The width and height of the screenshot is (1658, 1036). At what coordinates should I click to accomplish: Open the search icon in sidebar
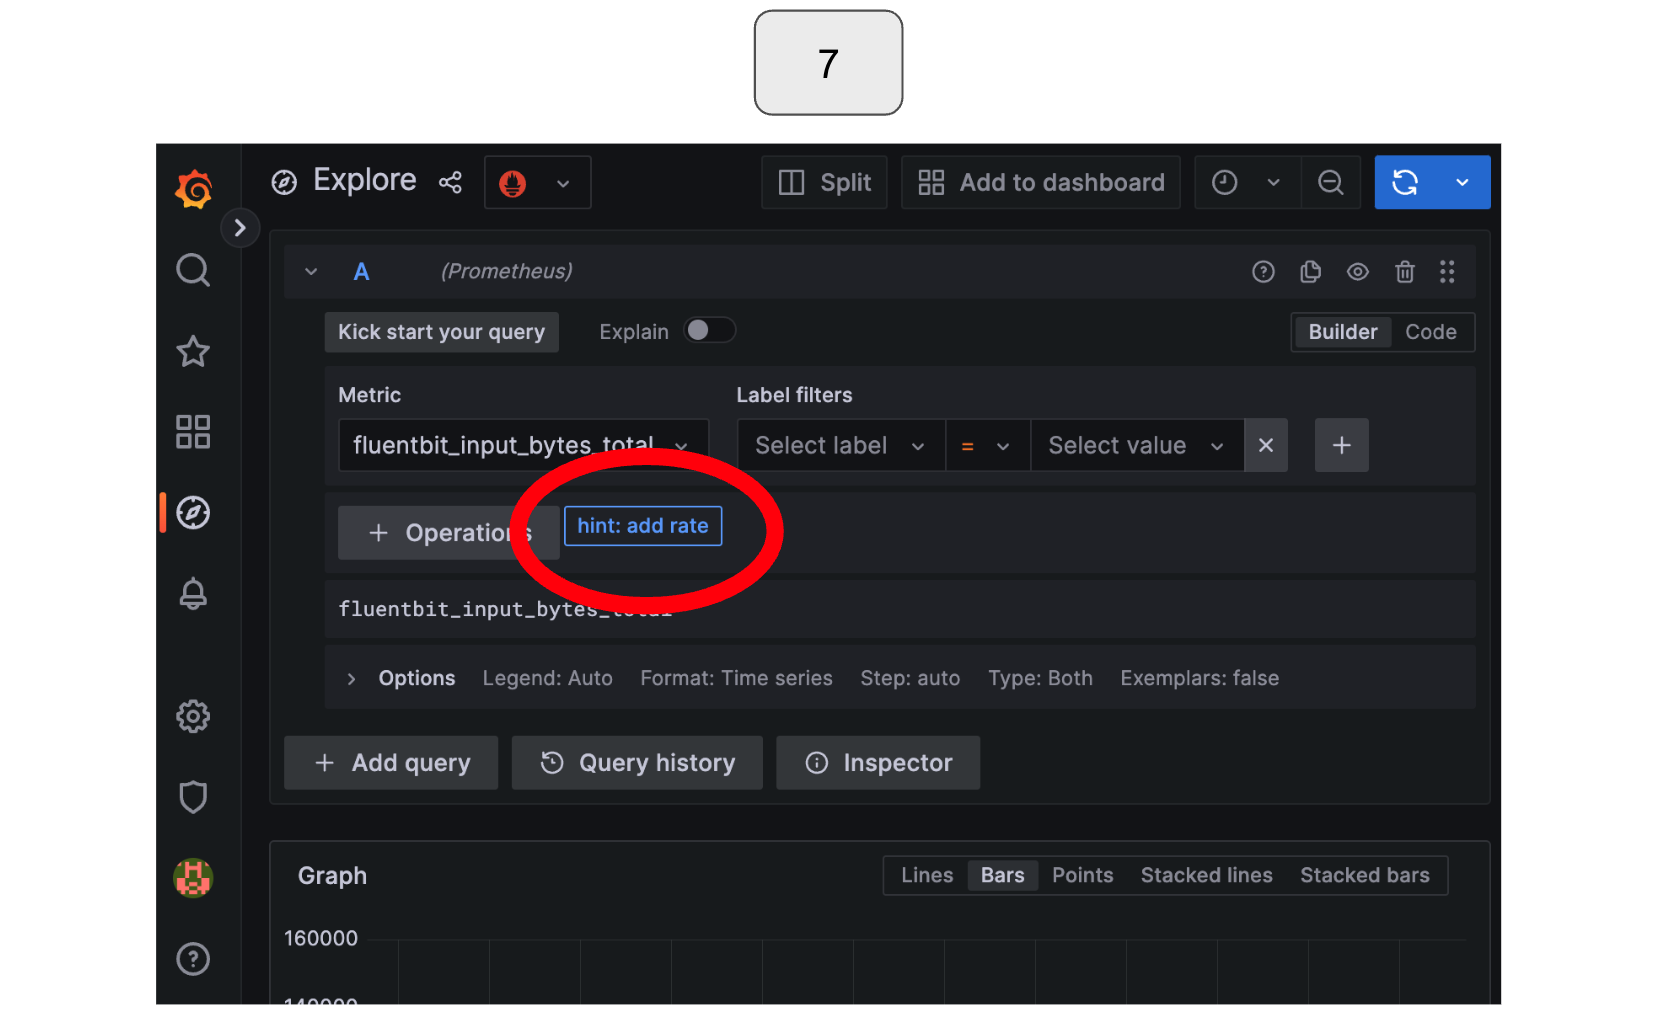pos(193,270)
